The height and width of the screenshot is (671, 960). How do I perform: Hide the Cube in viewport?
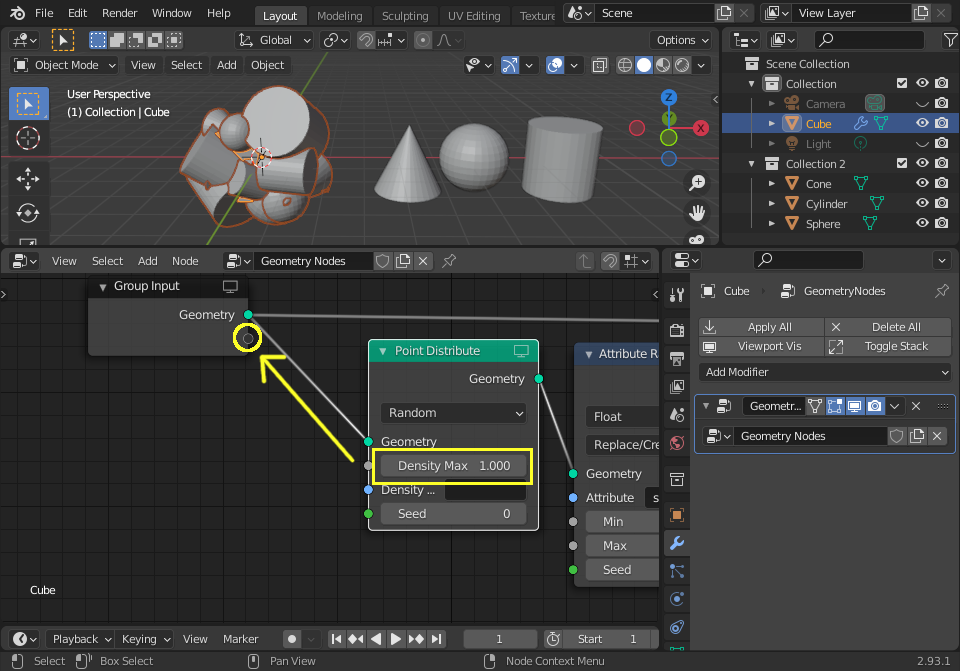pyautogui.click(x=922, y=123)
